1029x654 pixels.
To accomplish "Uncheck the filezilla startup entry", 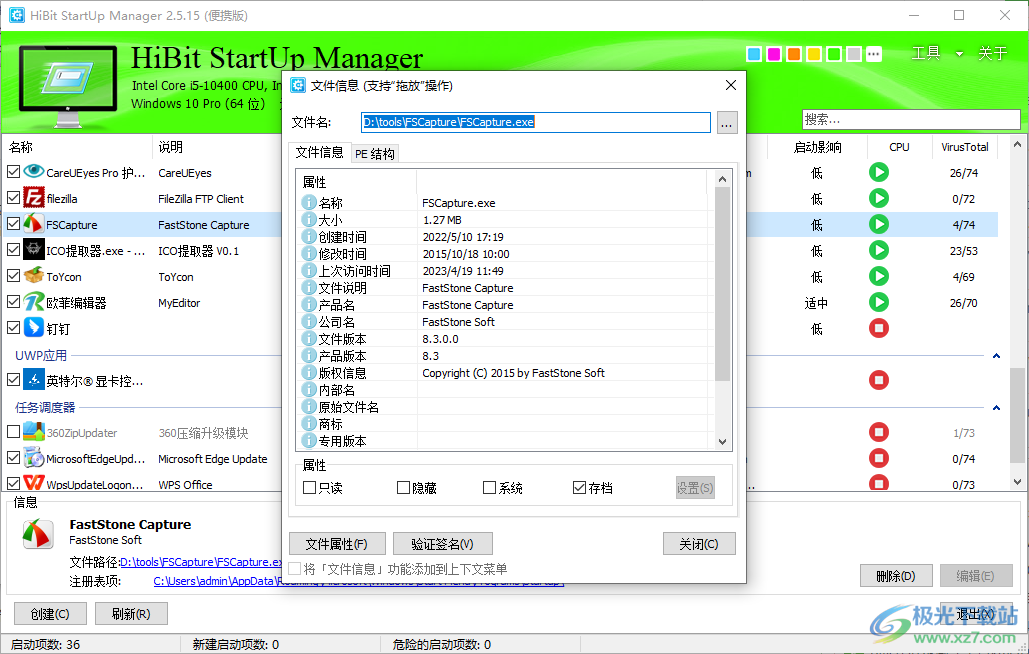I will point(13,198).
